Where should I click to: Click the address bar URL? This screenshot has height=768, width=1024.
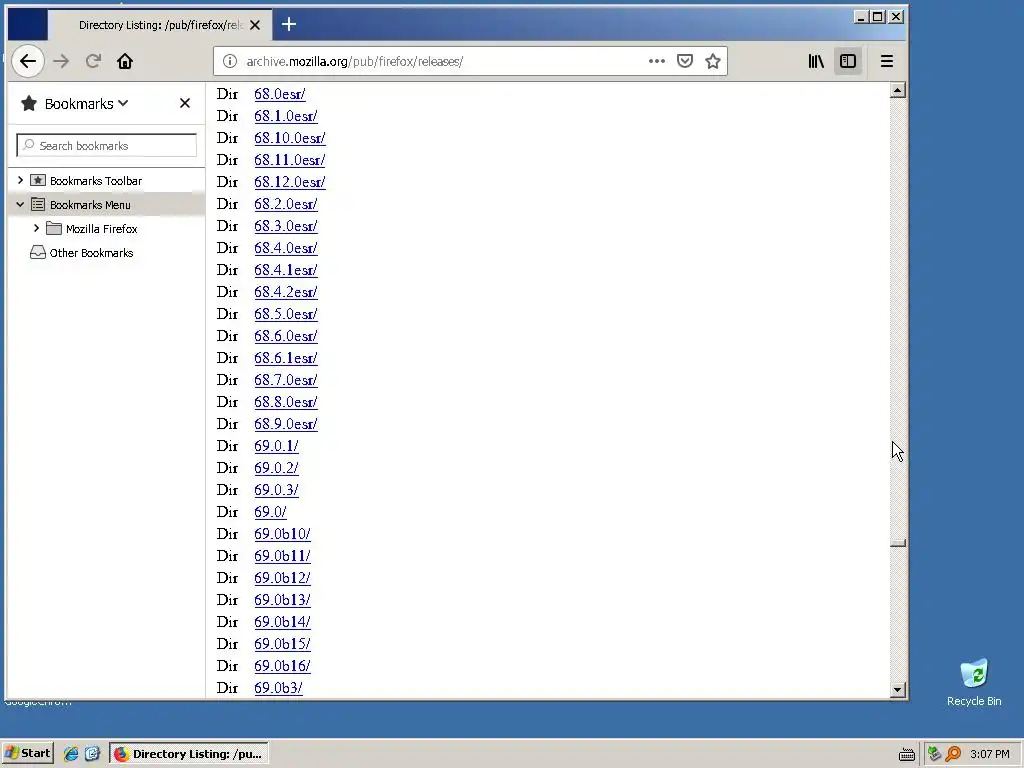(355, 61)
